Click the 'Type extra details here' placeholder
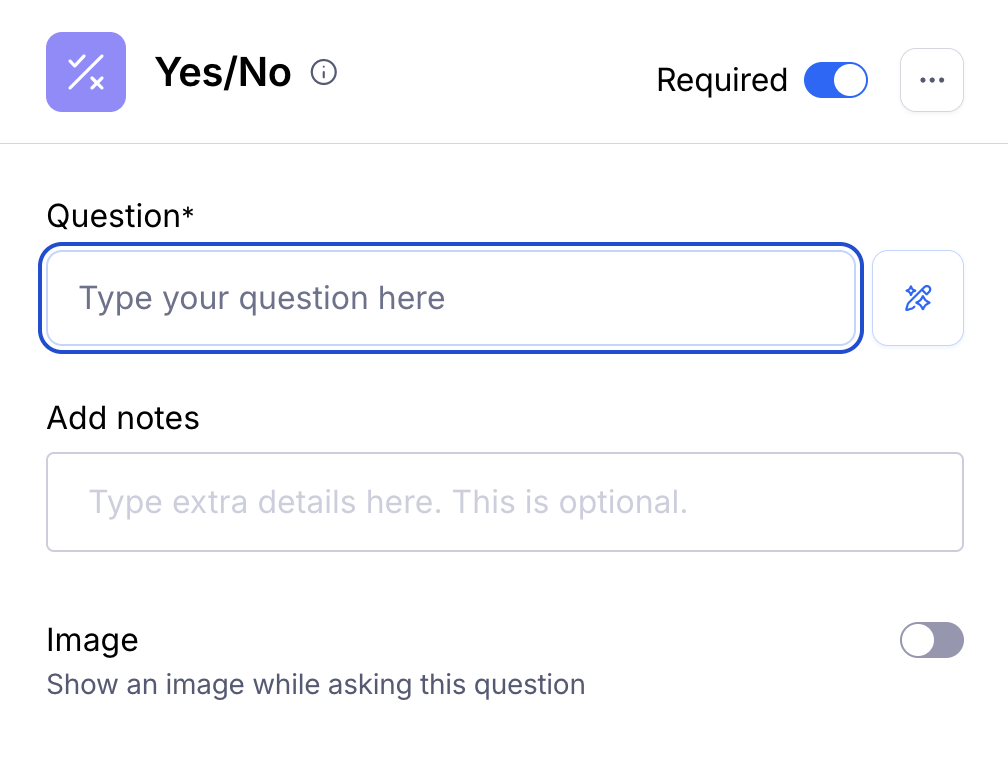This screenshot has width=1008, height=758. [388, 502]
